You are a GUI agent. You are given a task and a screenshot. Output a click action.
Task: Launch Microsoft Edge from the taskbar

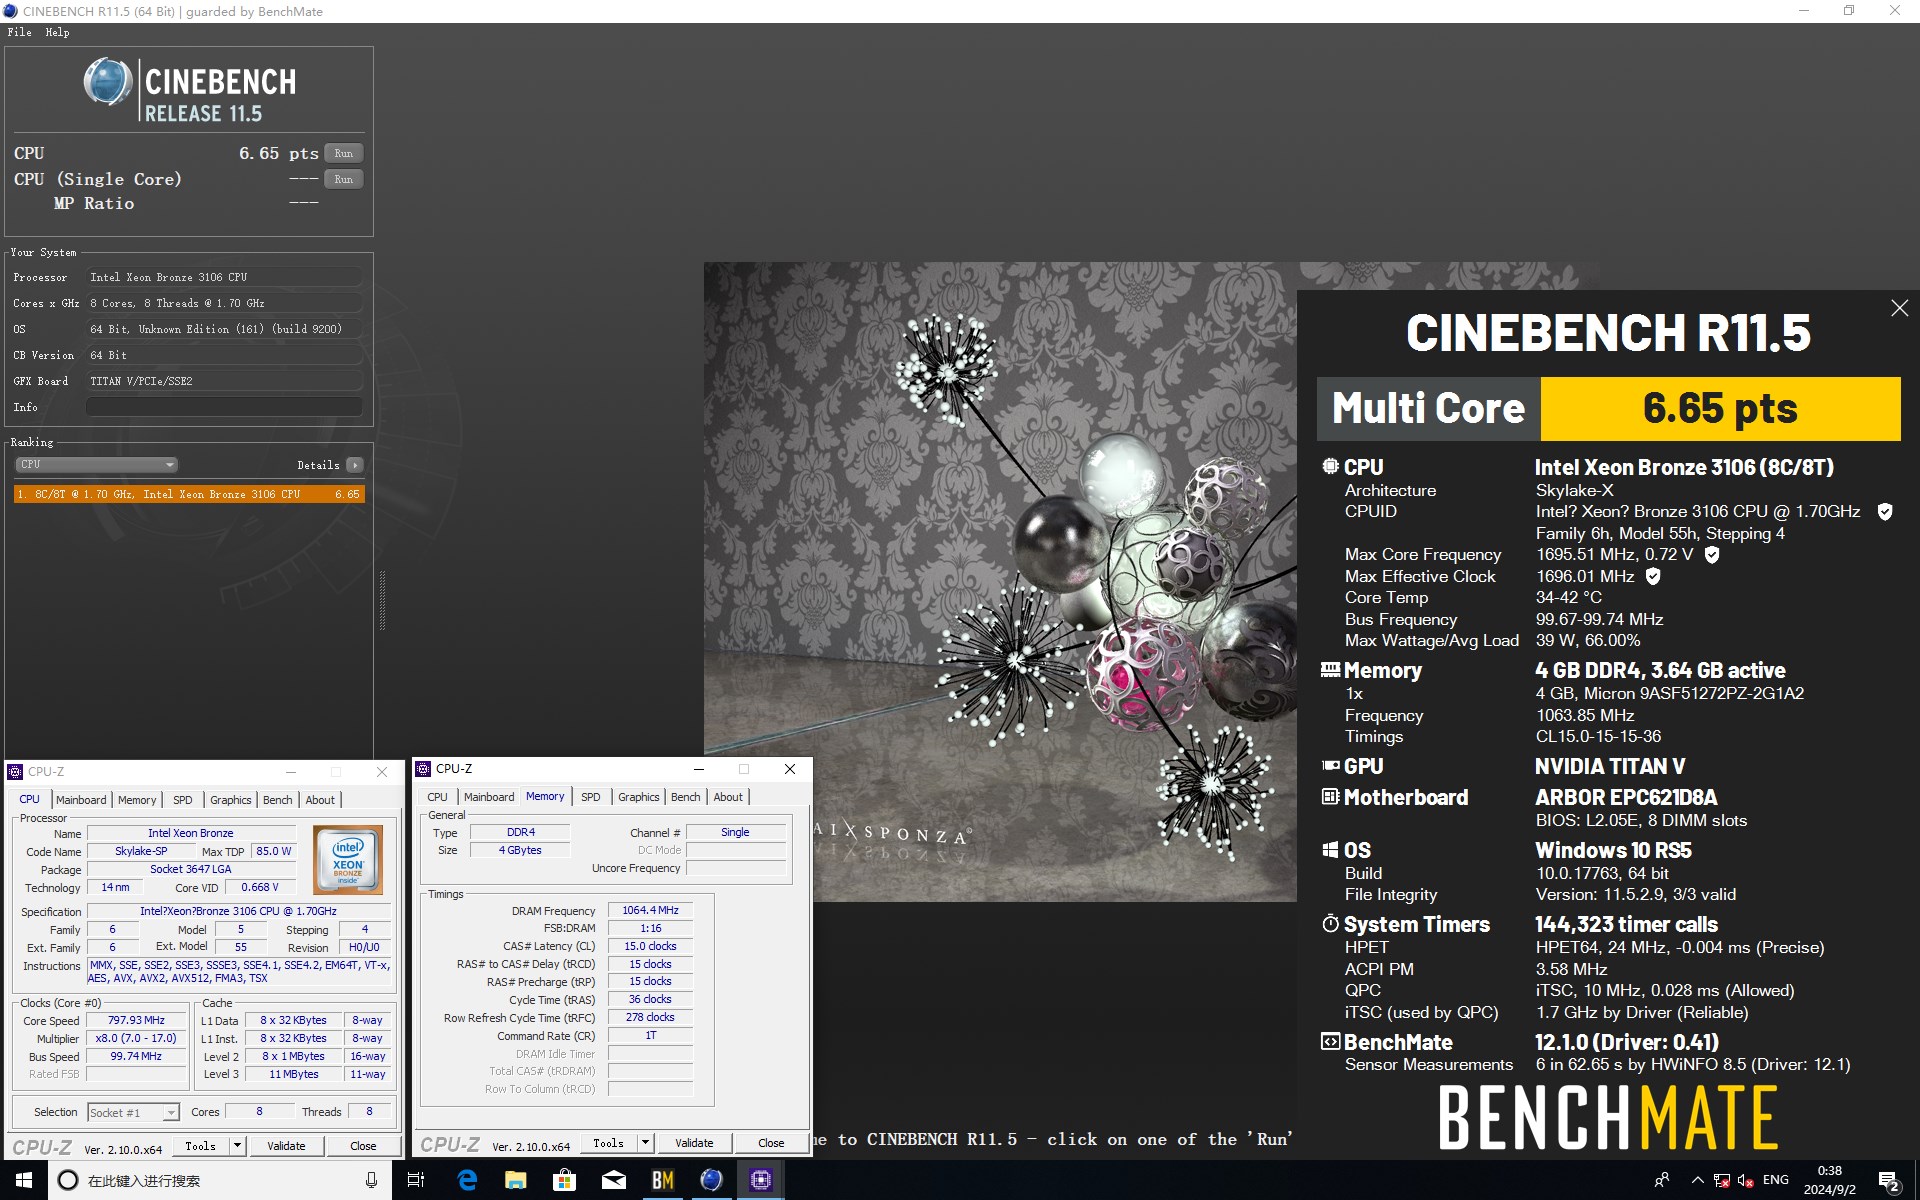click(x=467, y=1180)
